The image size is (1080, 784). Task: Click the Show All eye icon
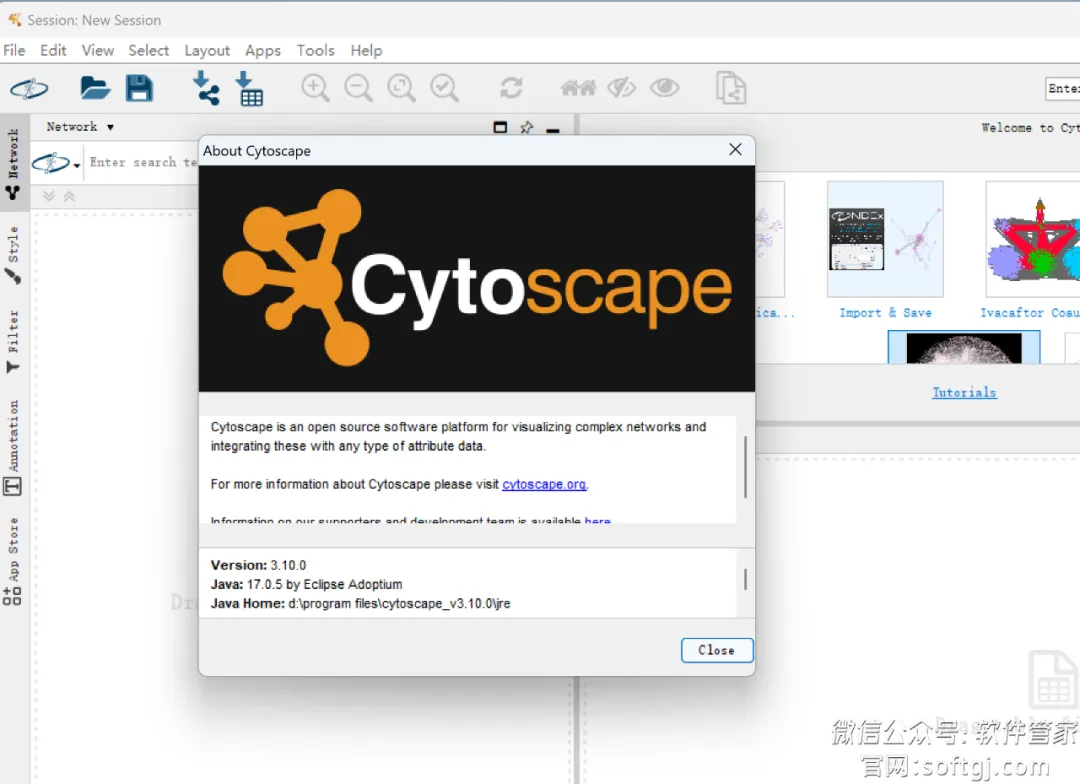click(x=665, y=87)
